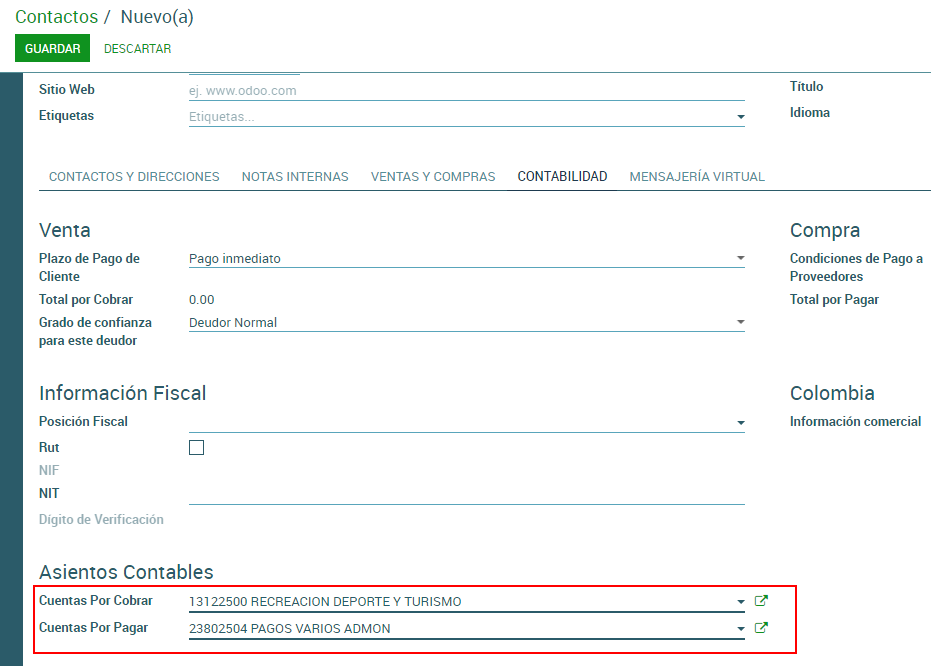931x666 pixels.
Task: Open external link for Cuentas Por Pagar
Action: click(x=761, y=628)
